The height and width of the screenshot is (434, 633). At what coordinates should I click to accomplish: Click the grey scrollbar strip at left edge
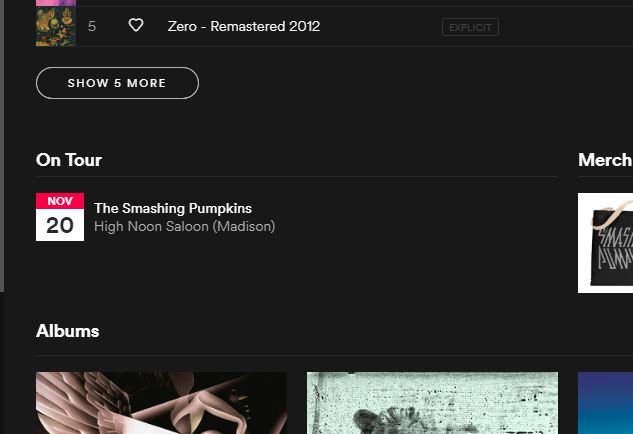[2, 140]
